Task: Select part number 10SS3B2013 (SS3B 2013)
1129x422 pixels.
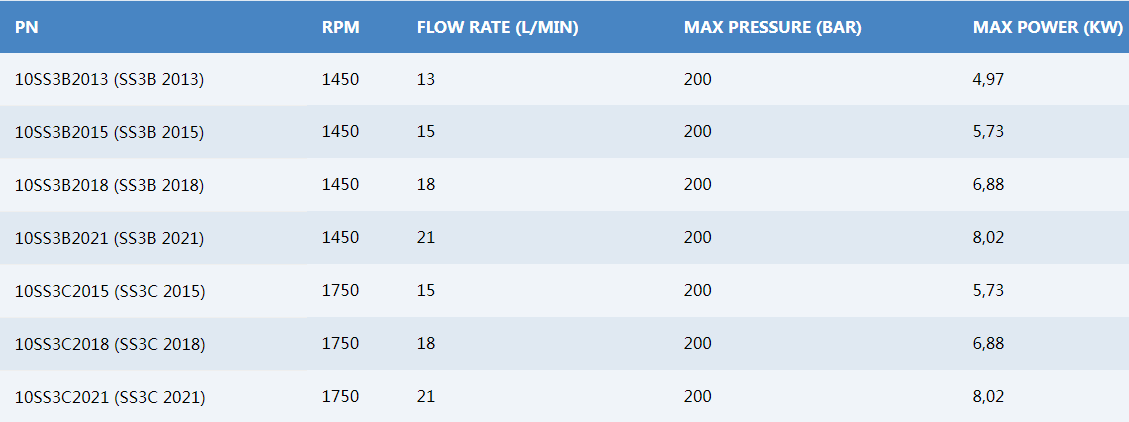Action: click(x=109, y=79)
